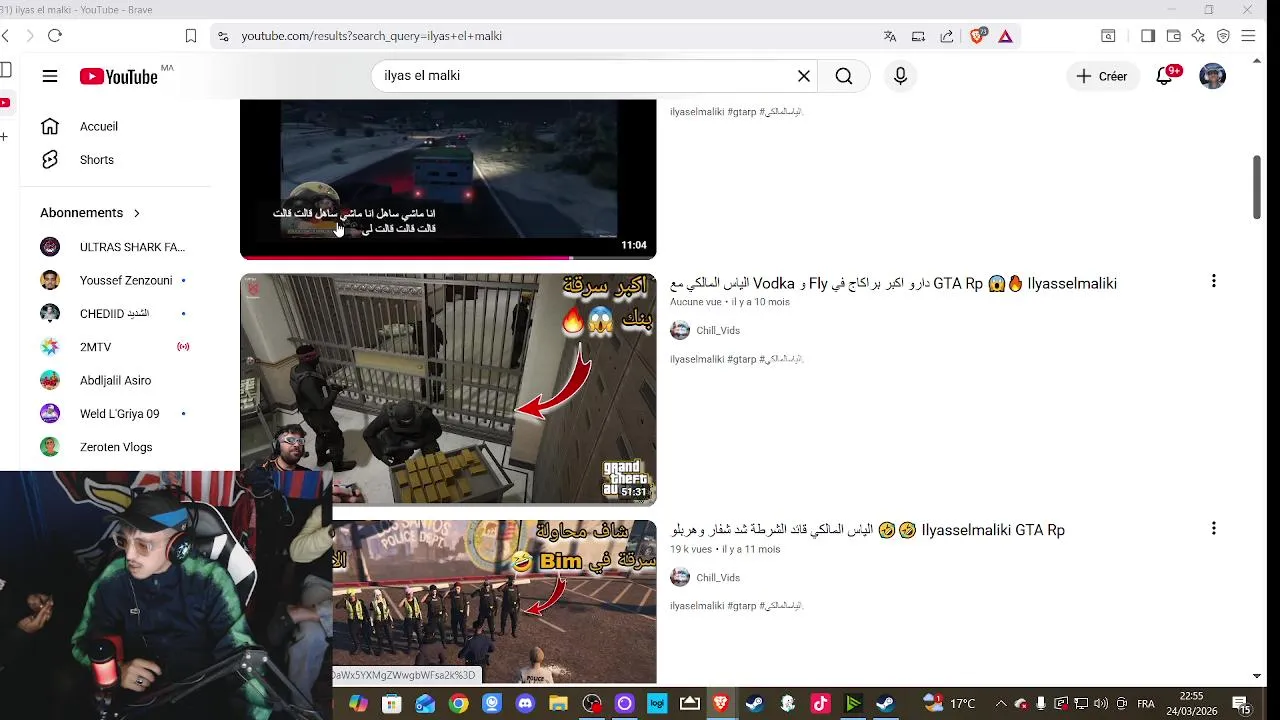
Task: Open Accueil in the sidebar
Action: pyautogui.click(x=115, y=126)
